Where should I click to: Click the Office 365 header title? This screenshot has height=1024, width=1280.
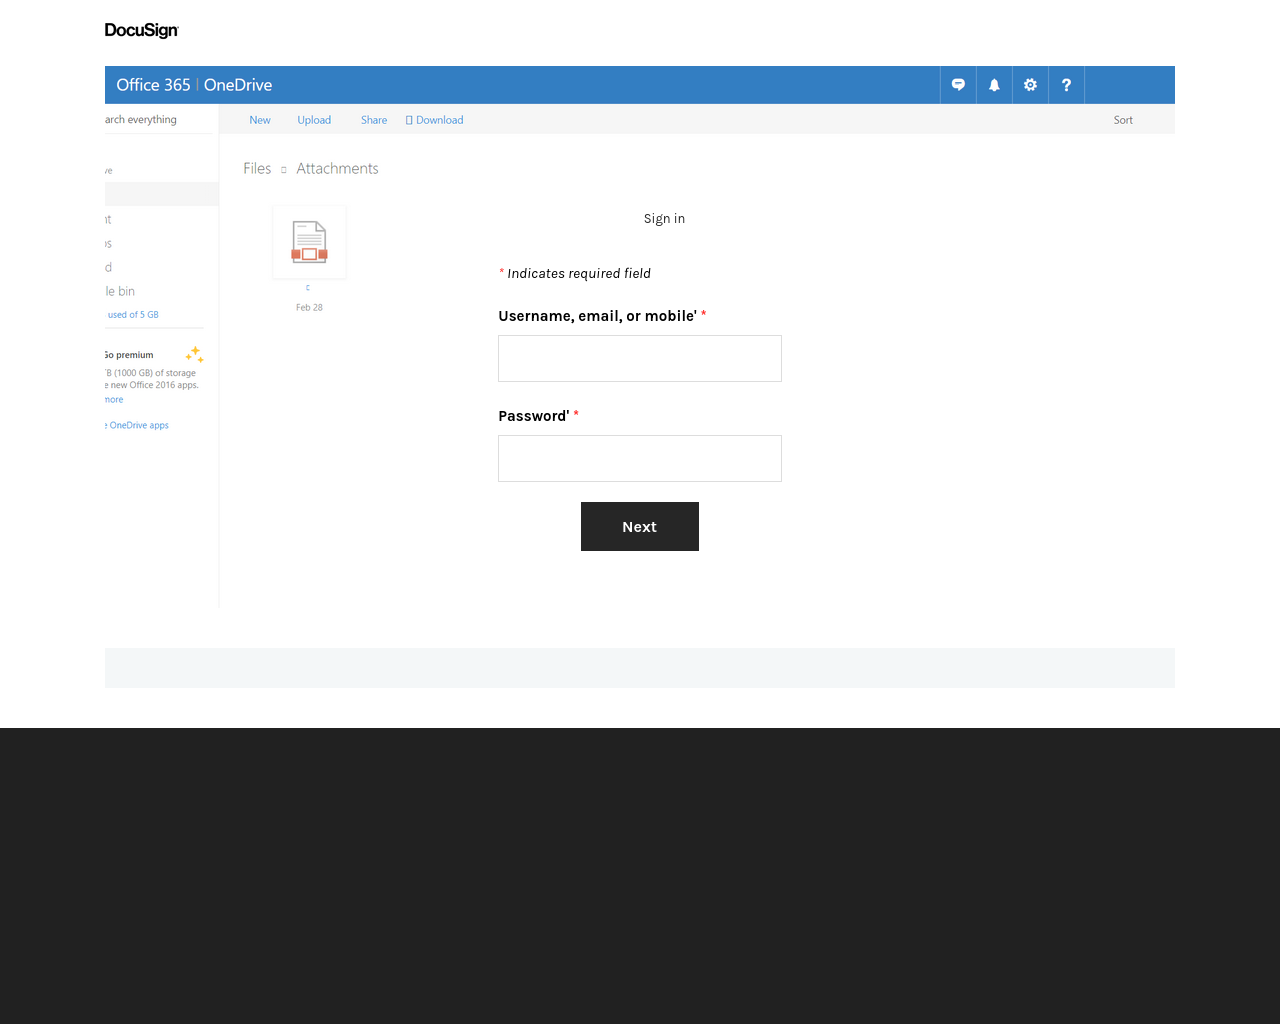(153, 85)
